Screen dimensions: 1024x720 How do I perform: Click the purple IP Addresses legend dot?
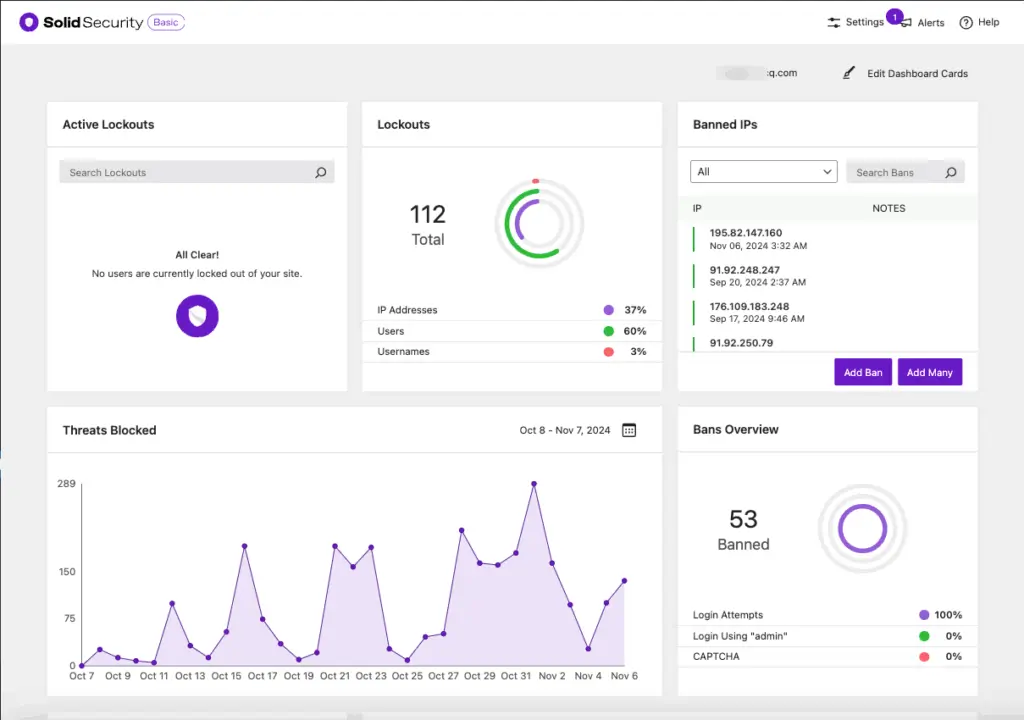pyautogui.click(x=608, y=310)
